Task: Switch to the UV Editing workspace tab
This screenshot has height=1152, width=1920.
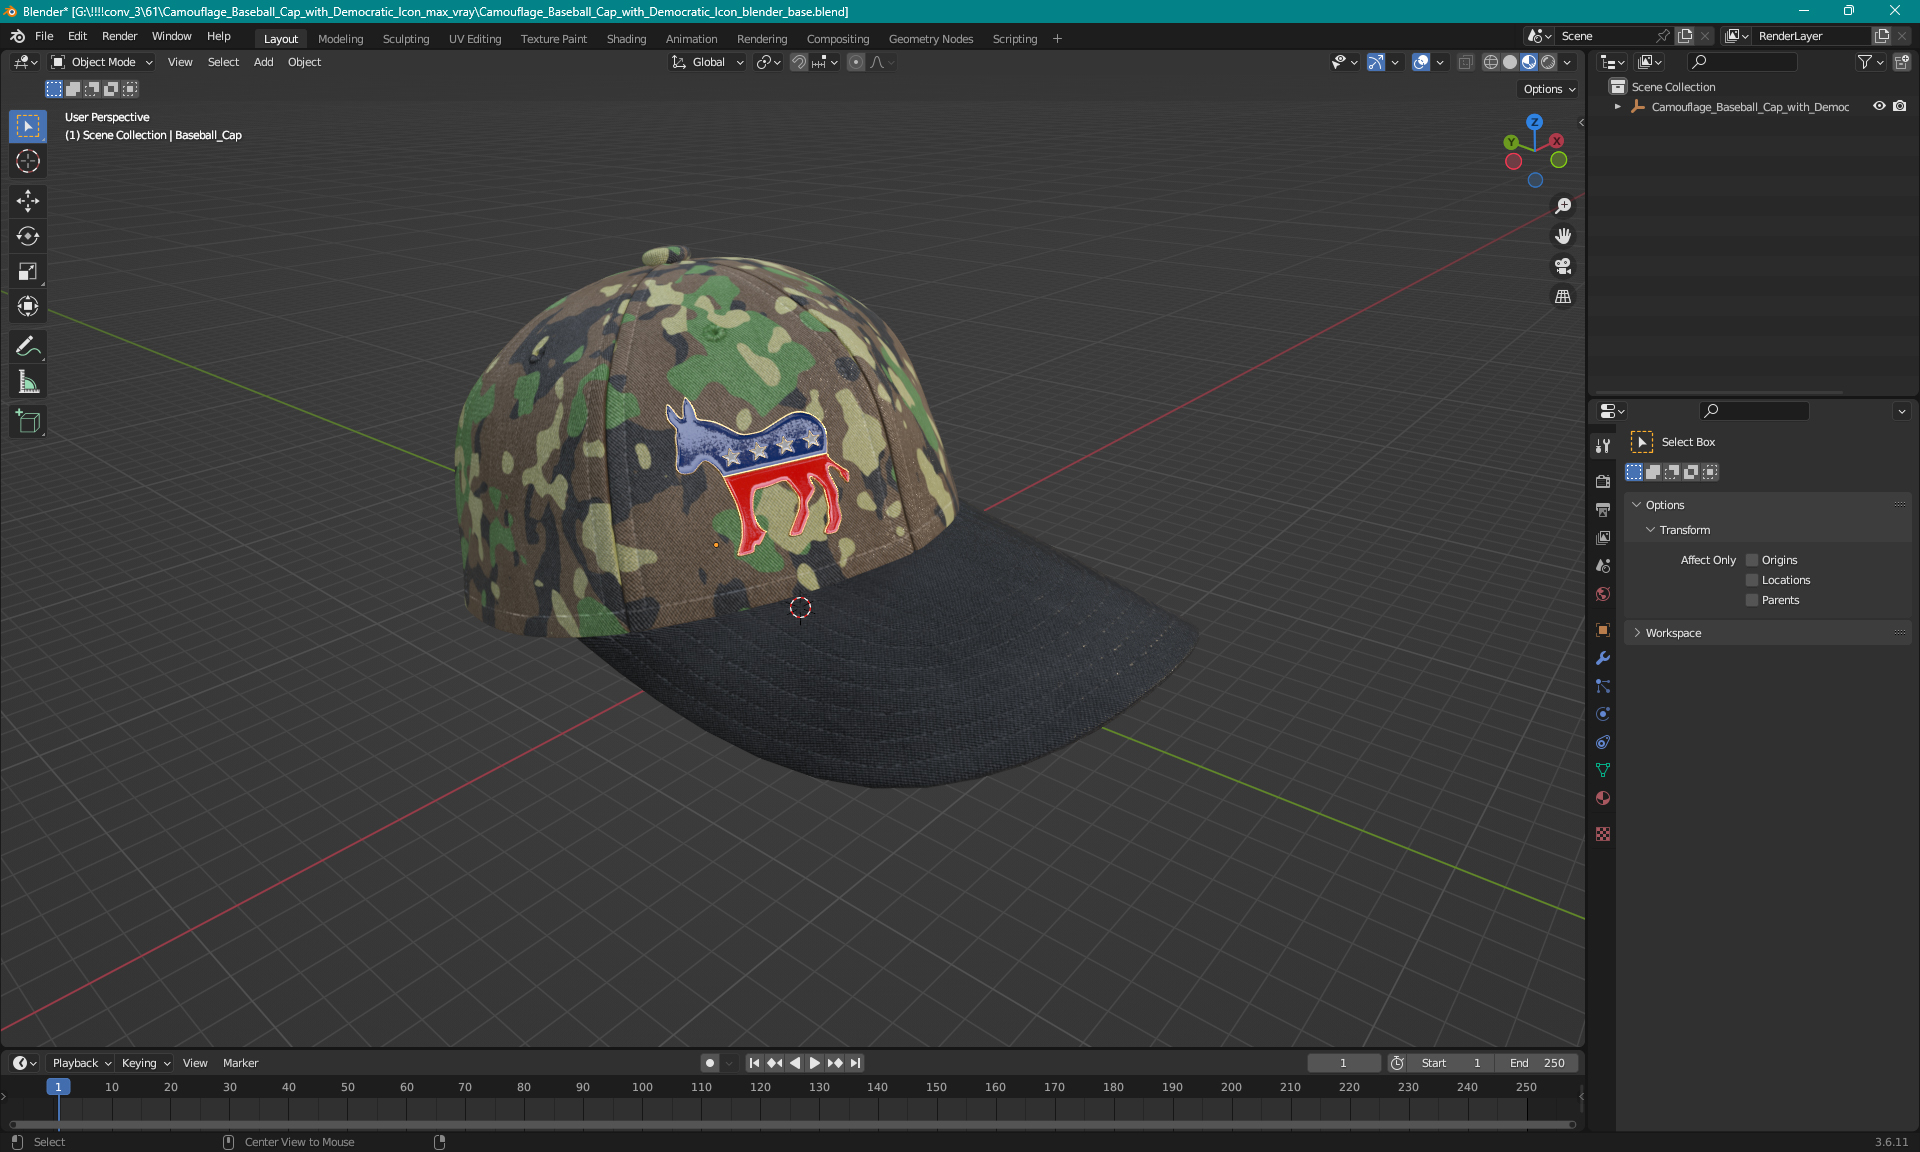Action: click(475, 39)
